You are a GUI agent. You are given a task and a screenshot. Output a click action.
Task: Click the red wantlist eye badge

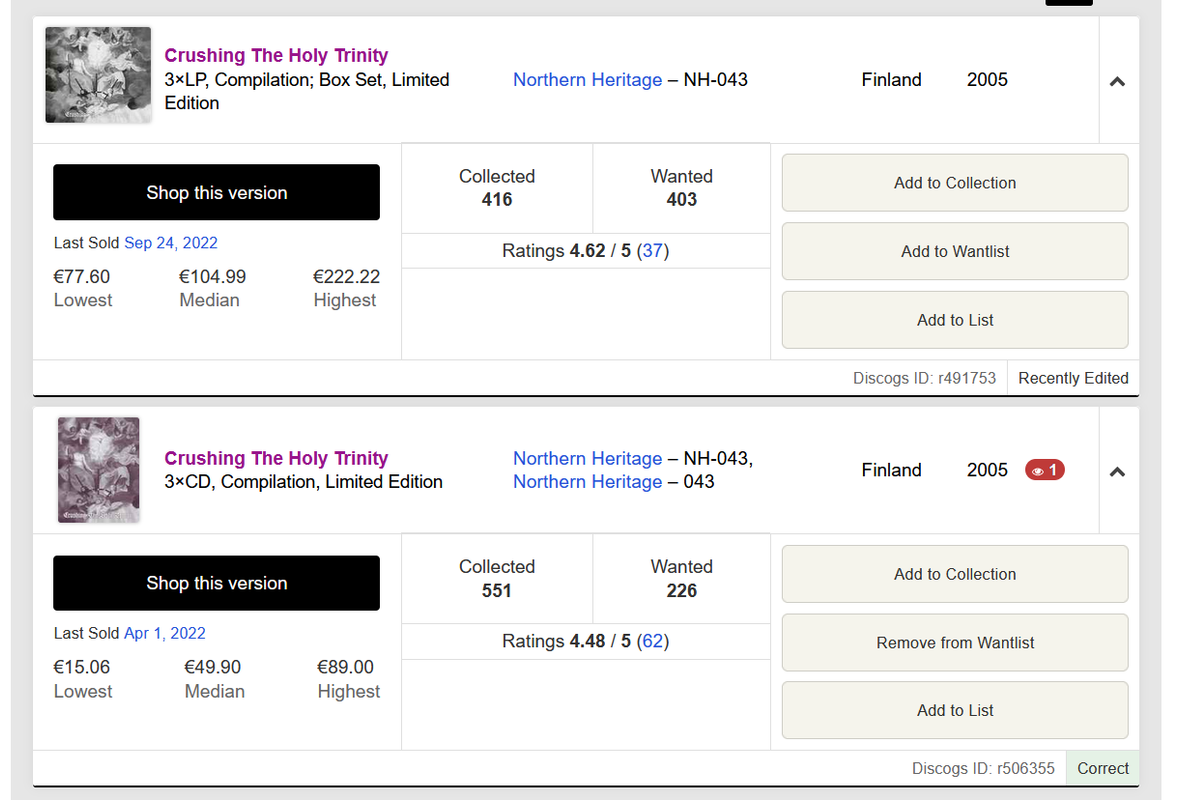[x=1044, y=470]
